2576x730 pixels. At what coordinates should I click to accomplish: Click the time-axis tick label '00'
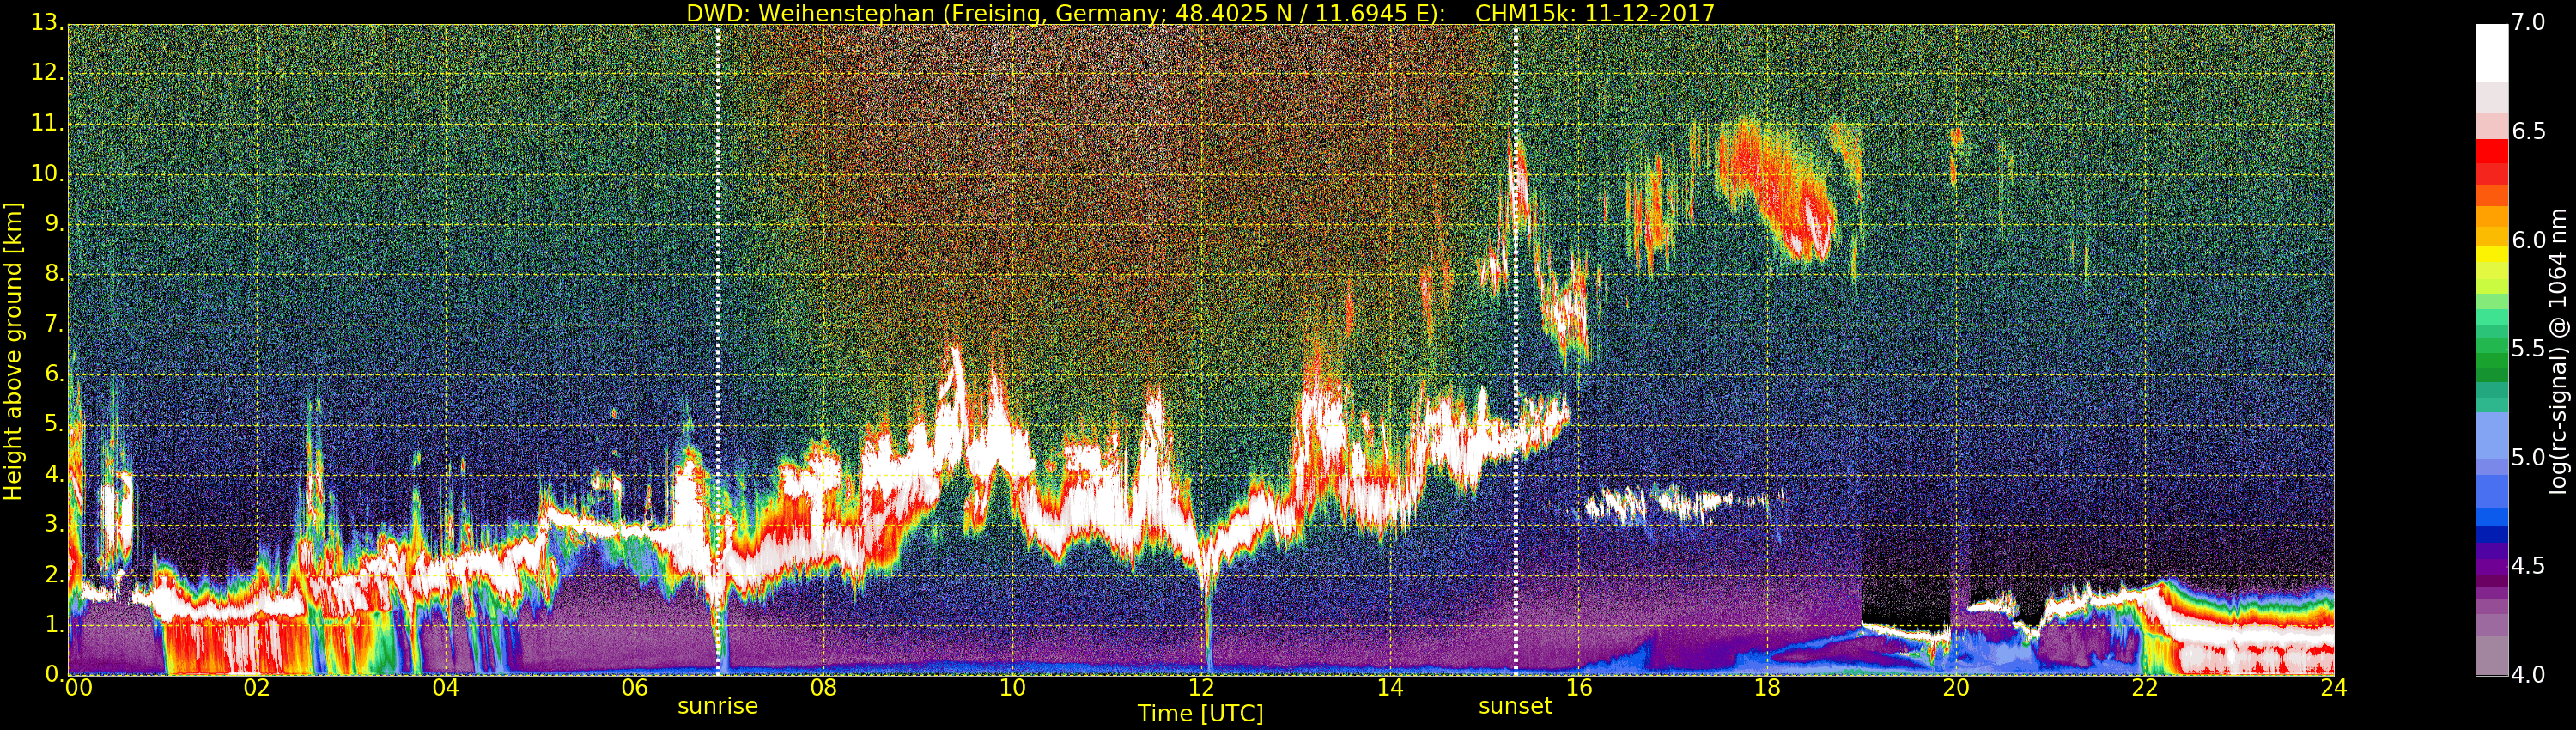coord(79,687)
